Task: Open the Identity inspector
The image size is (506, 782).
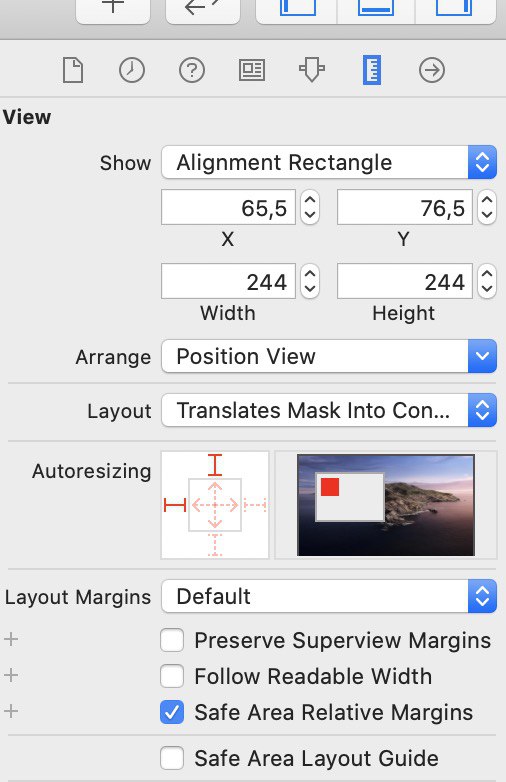Action: coord(252,70)
